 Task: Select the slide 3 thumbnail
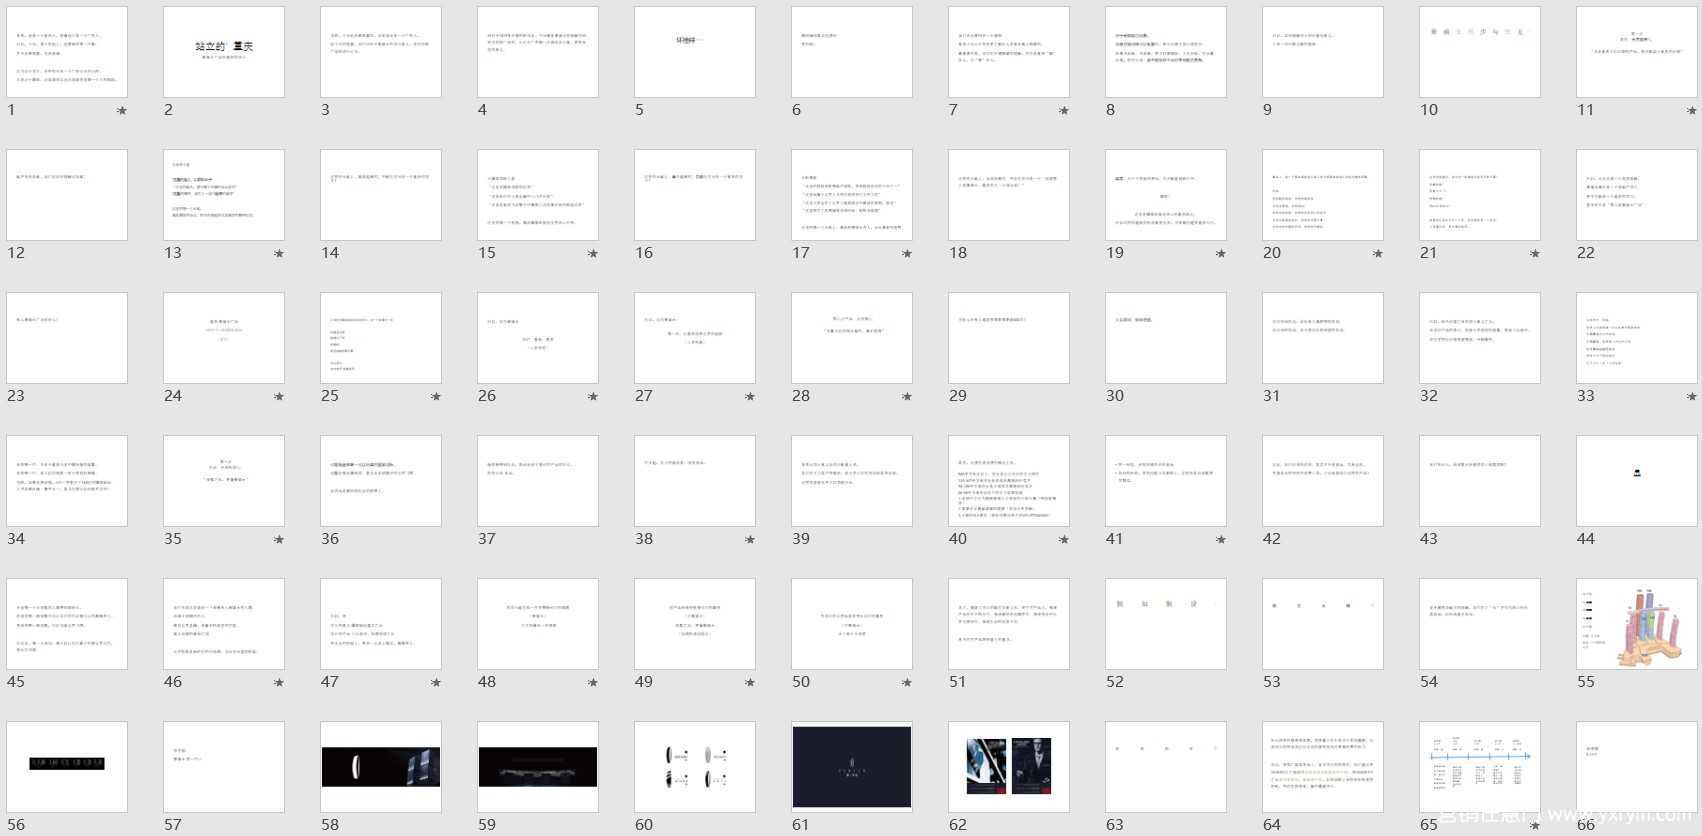[381, 52]
